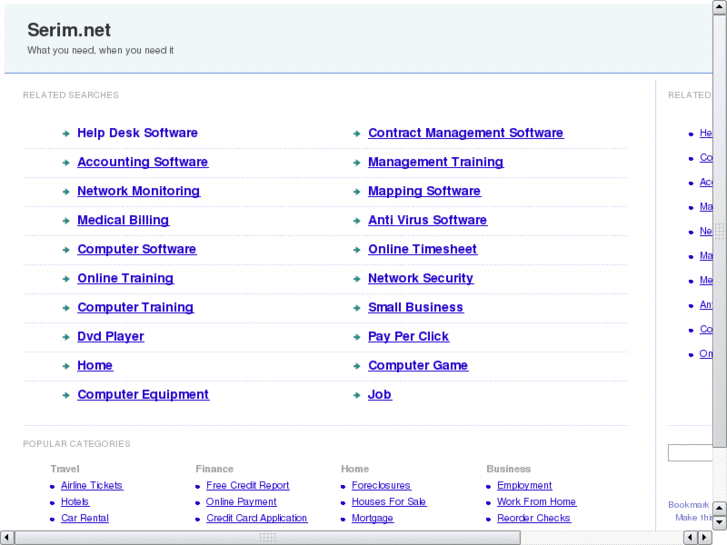Click the arrow bullet next to Pay Per Click
727x545 pixels.
356,337
